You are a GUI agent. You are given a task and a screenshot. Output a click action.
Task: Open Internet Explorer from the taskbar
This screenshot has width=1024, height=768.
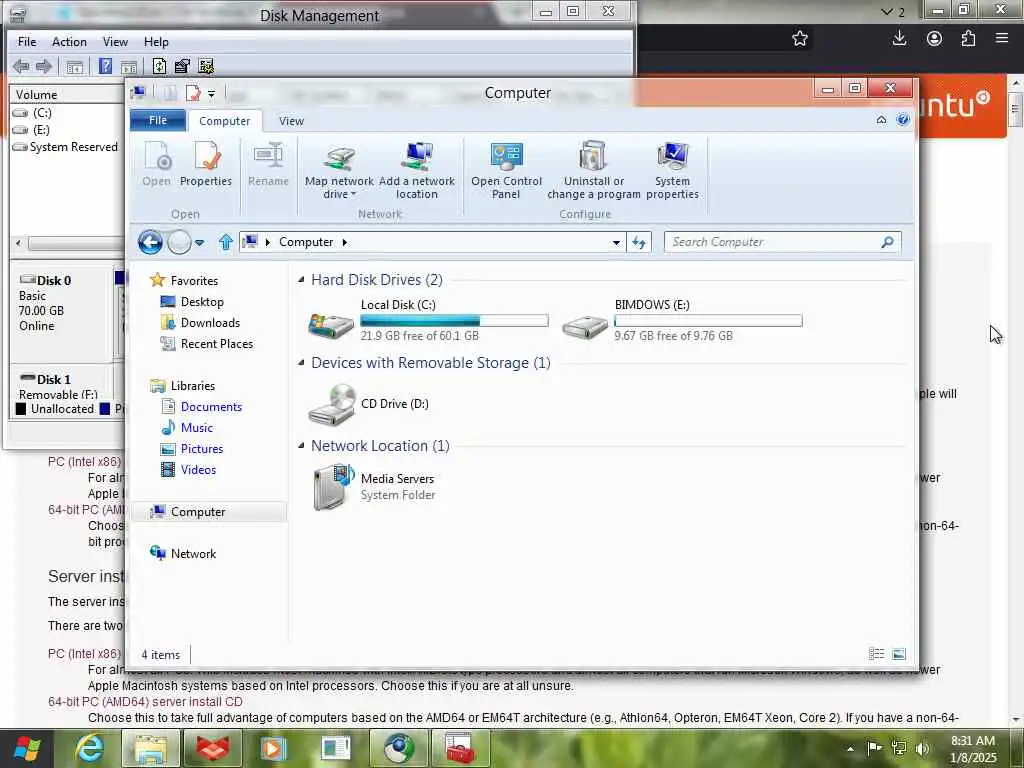tap(91, 748)
